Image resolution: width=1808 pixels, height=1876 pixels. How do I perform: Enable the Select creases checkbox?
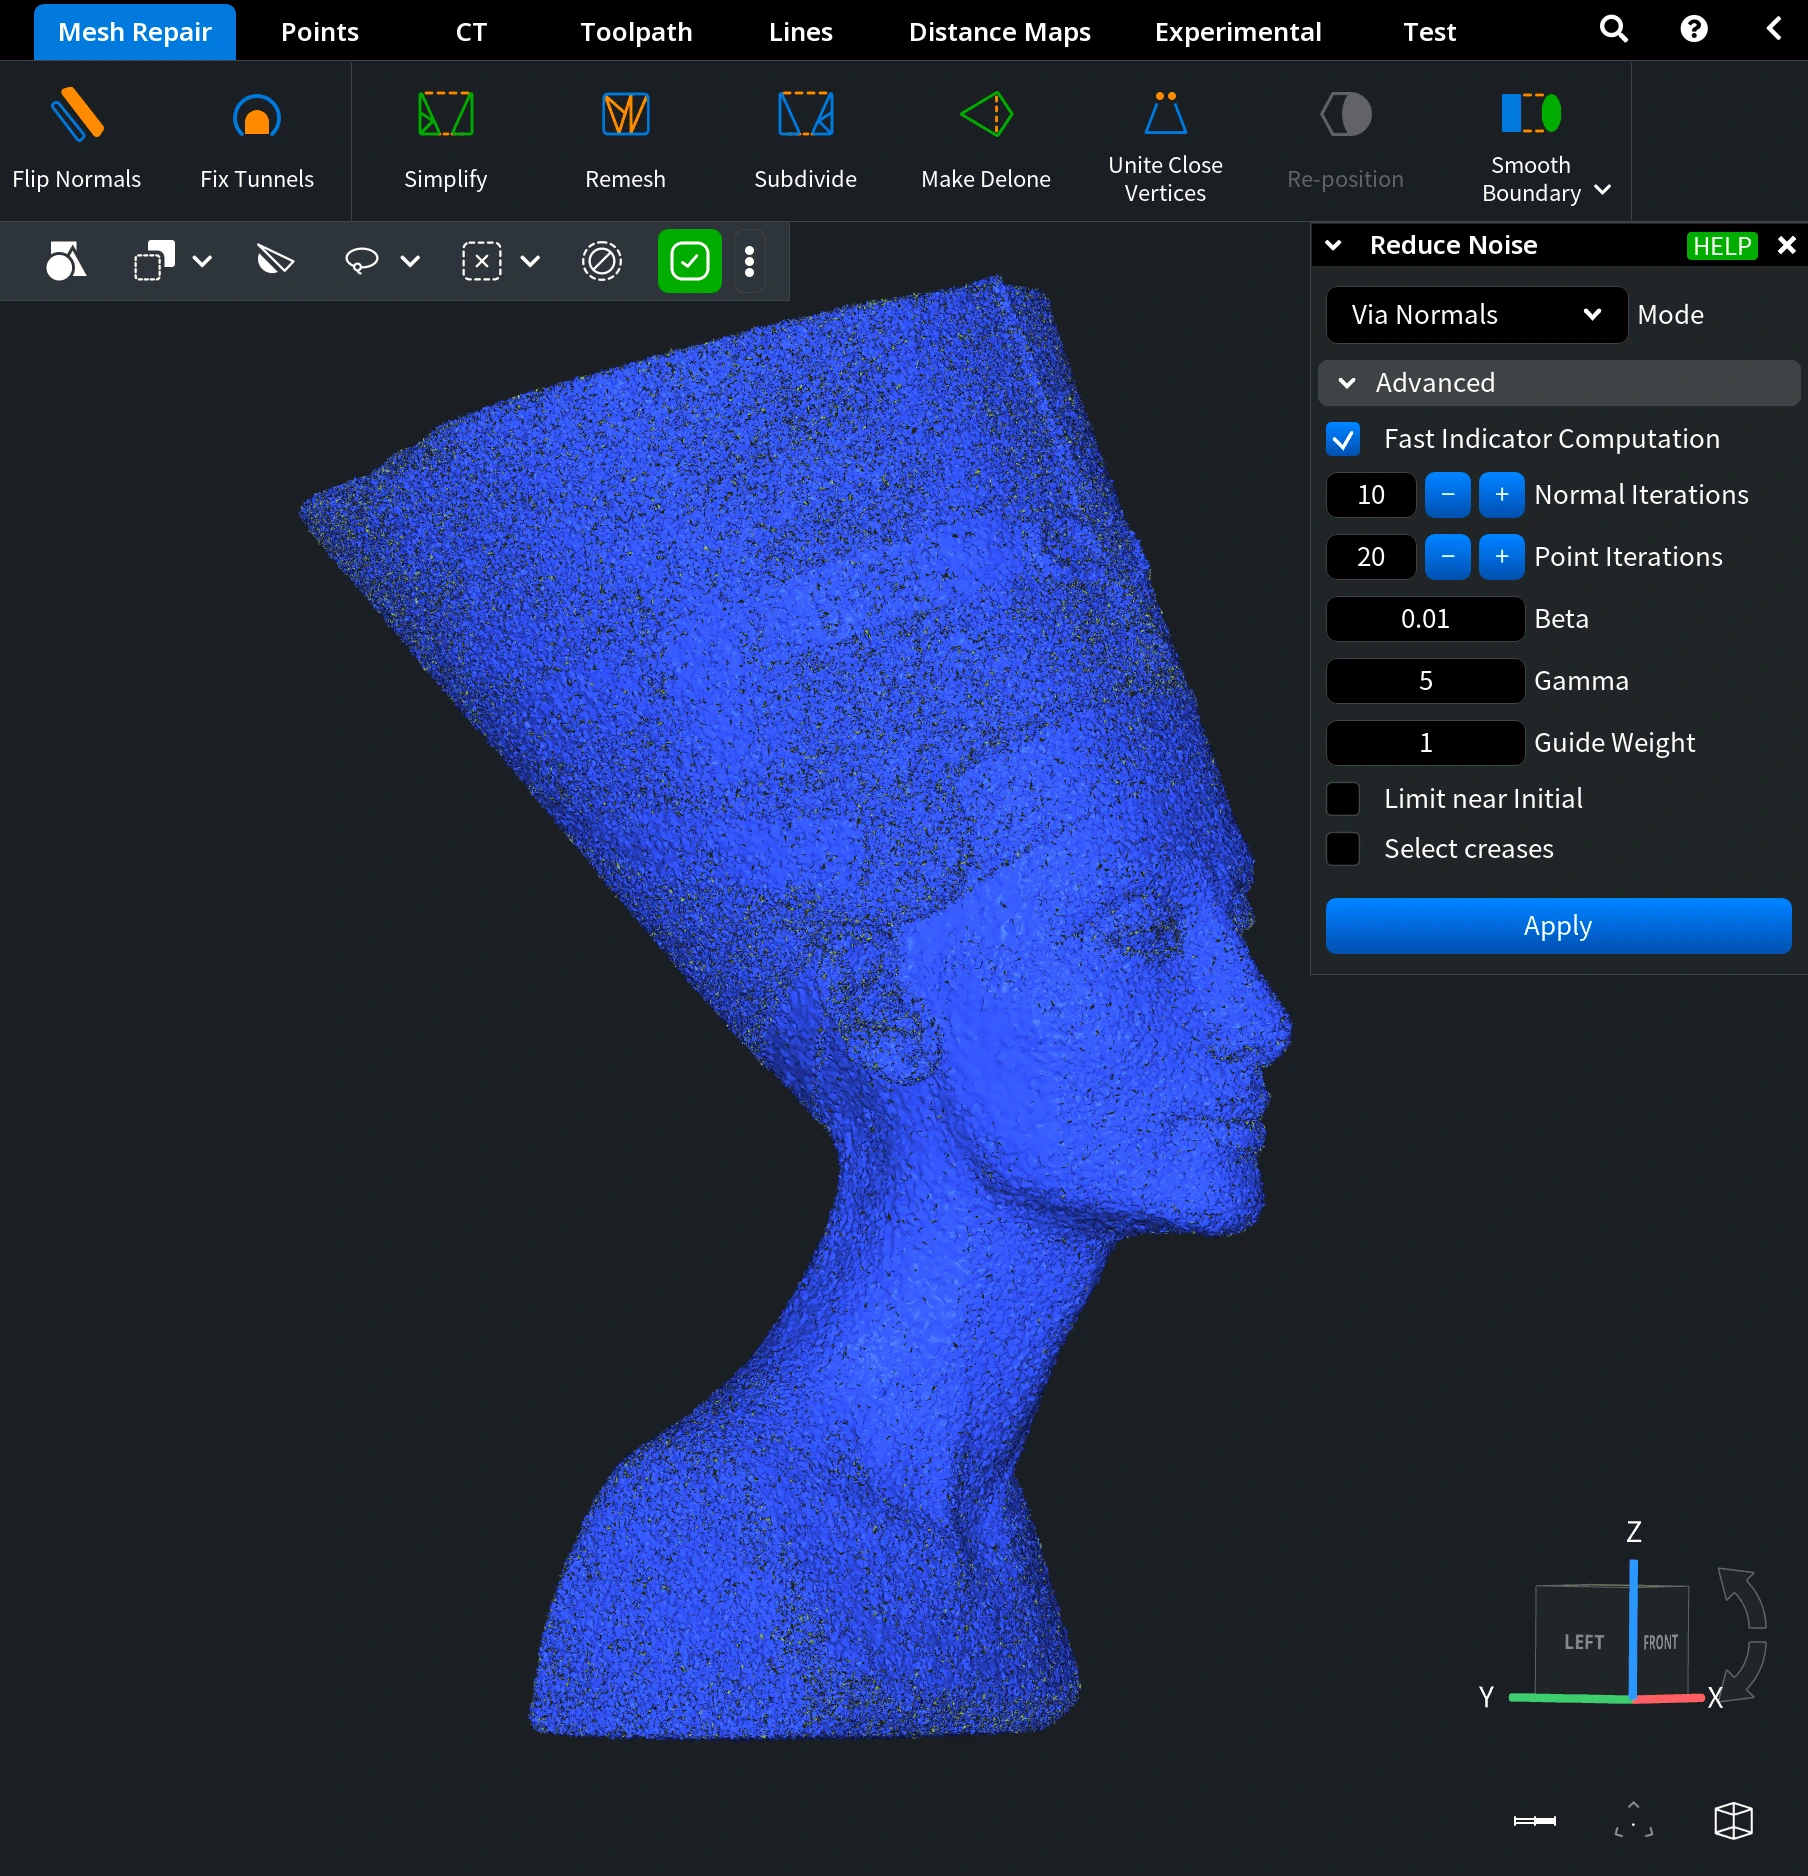(1343, 849)
